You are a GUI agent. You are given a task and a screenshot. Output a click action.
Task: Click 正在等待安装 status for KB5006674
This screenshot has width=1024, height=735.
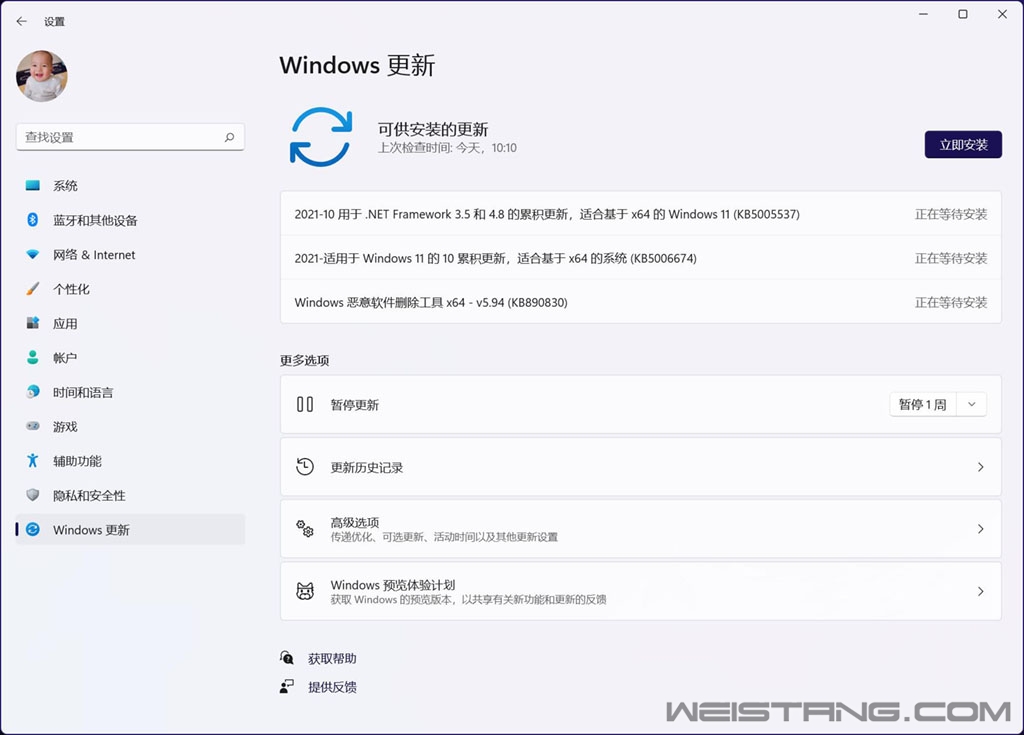[x=951, y=258]
